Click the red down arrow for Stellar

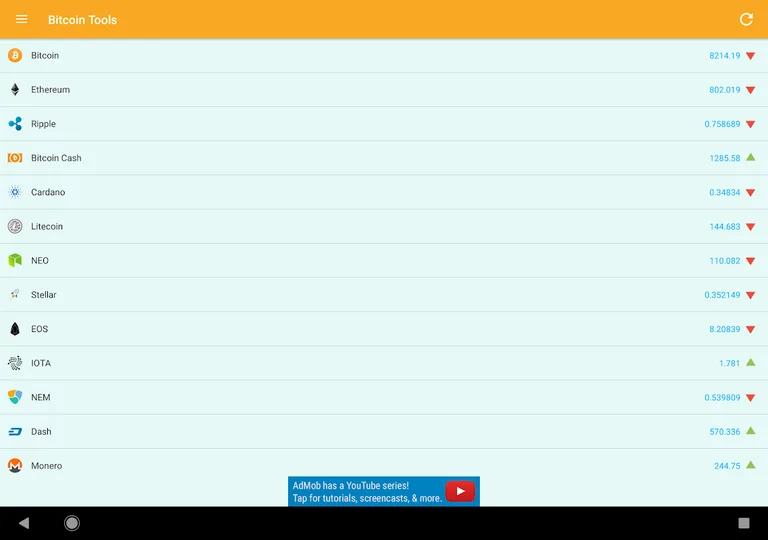point(750,295)
